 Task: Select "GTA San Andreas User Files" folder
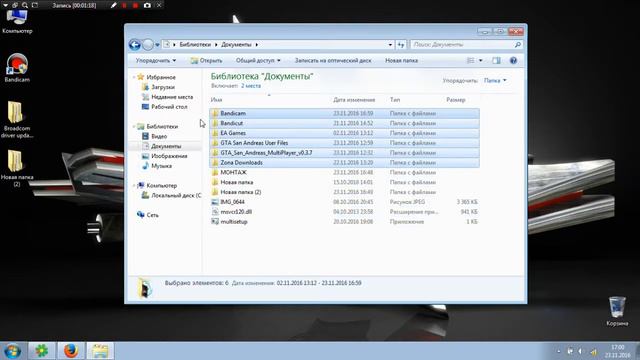pyautogui.click(x=344, y=143)
